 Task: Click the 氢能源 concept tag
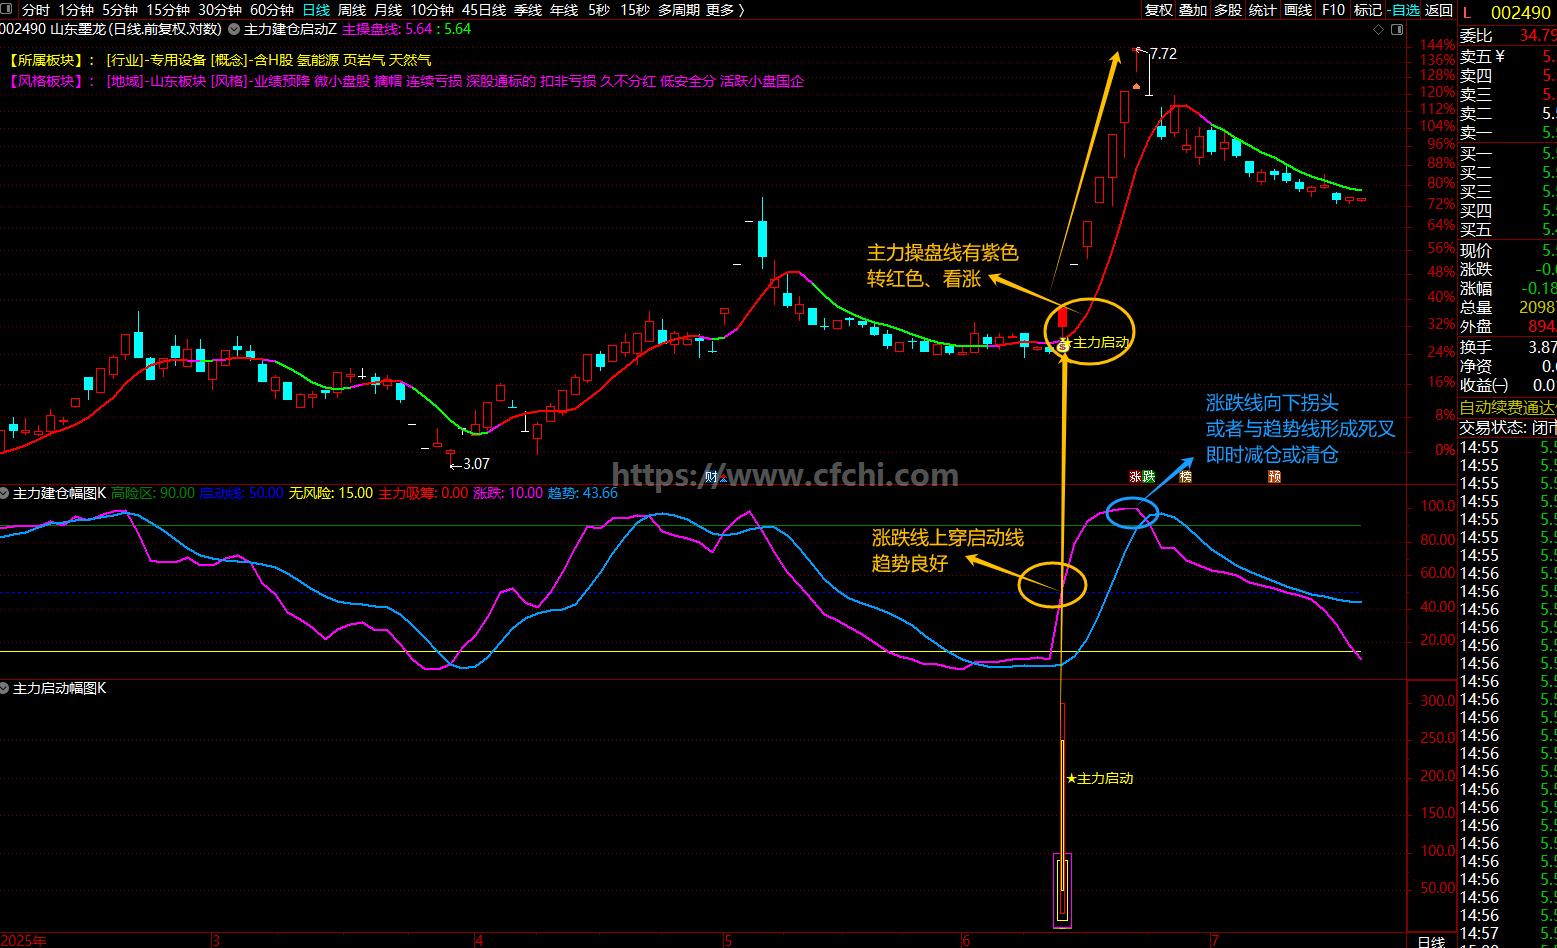tap(318, 60)
